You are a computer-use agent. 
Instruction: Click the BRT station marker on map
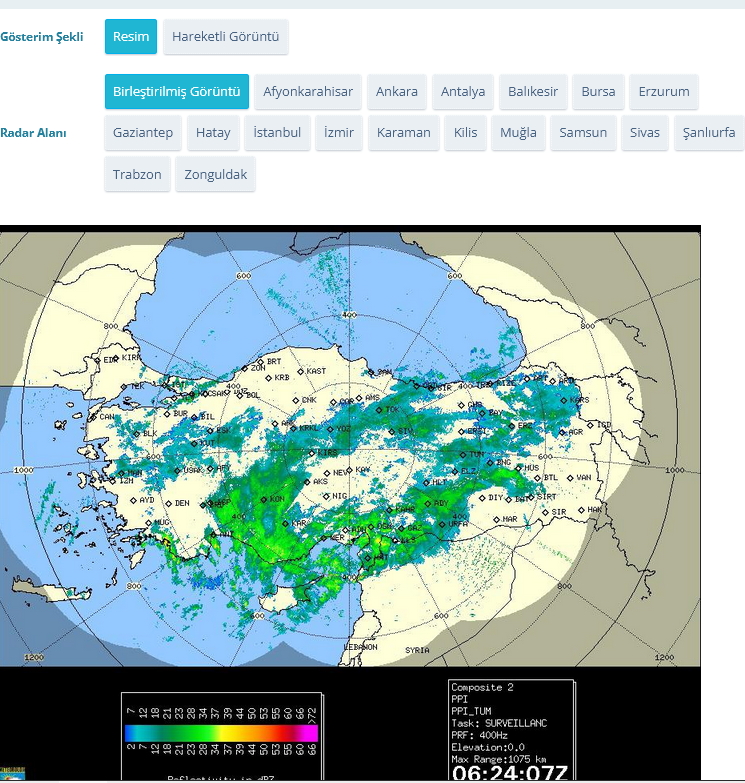261,362
